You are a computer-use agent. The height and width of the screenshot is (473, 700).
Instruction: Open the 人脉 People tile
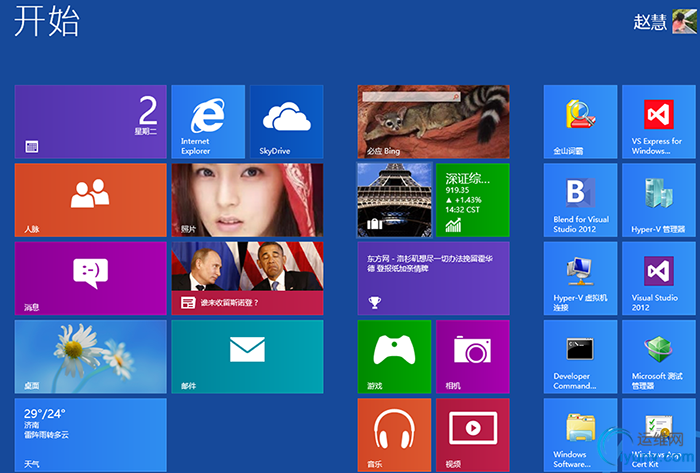pyautogui.click(x=90, y=199)
